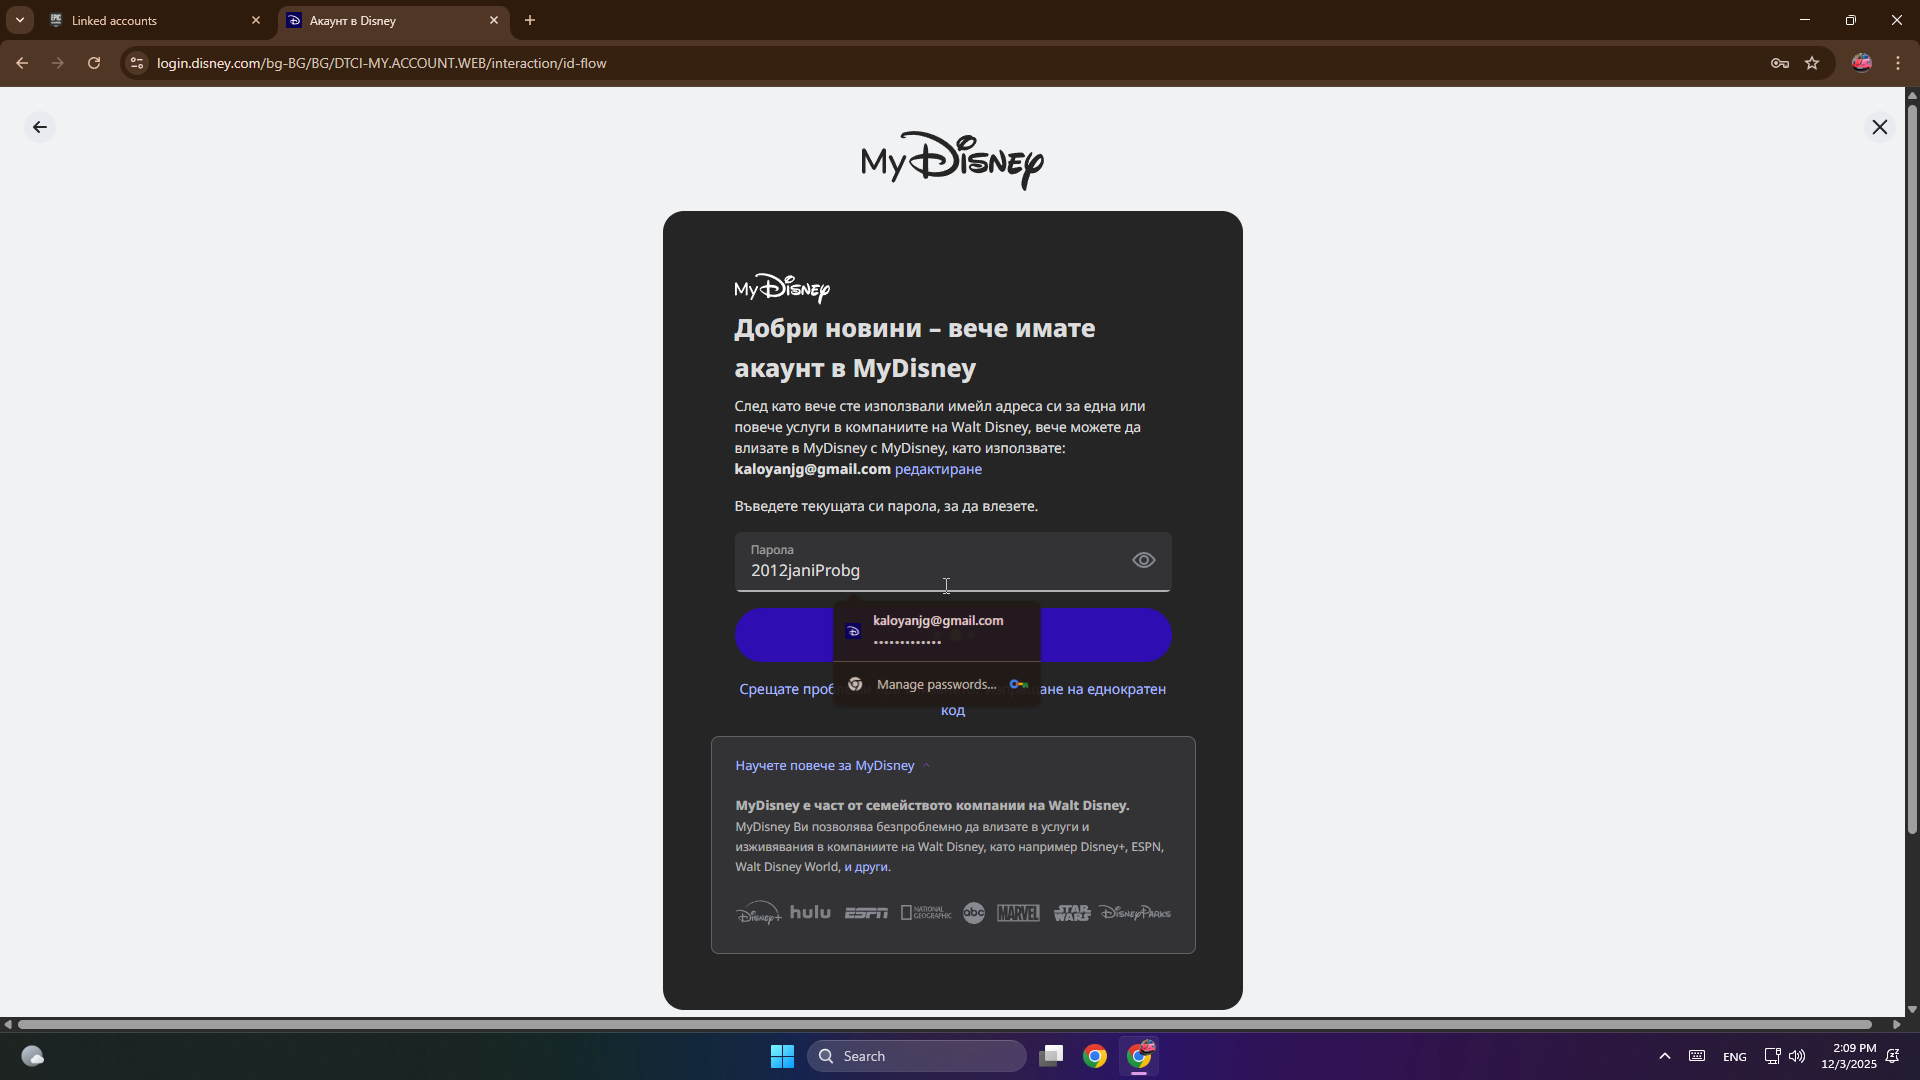Viewport: 1920px width, 1080px height.
Task: Click the Парола password input field
Action: pyautogui.click(x=930, y=570)
